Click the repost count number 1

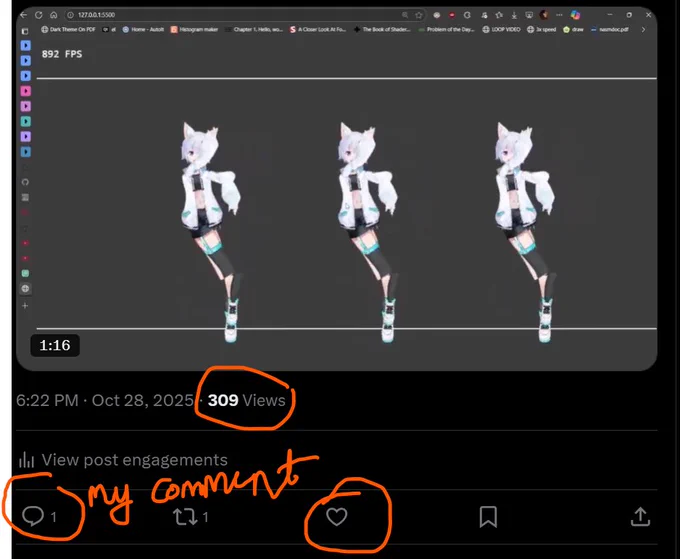[205, 517]
